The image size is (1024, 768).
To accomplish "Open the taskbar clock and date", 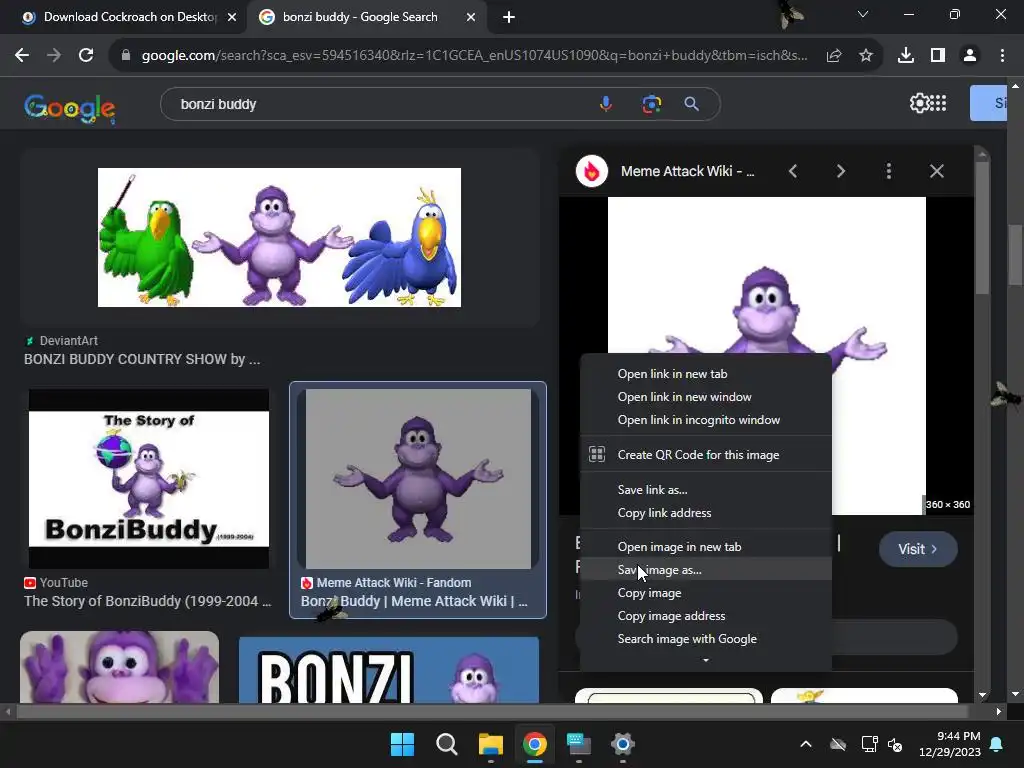I will 950,744.
